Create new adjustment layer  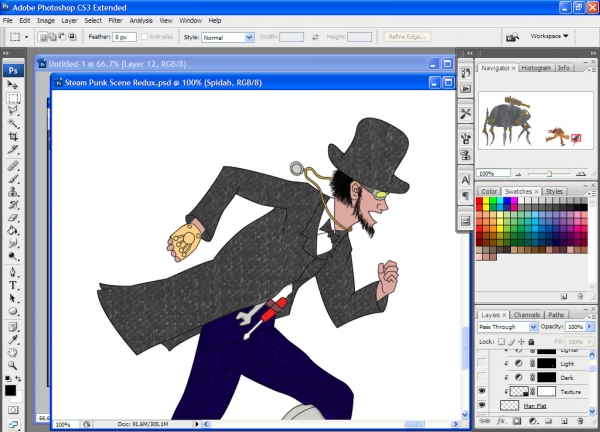[x=533, y=421]
